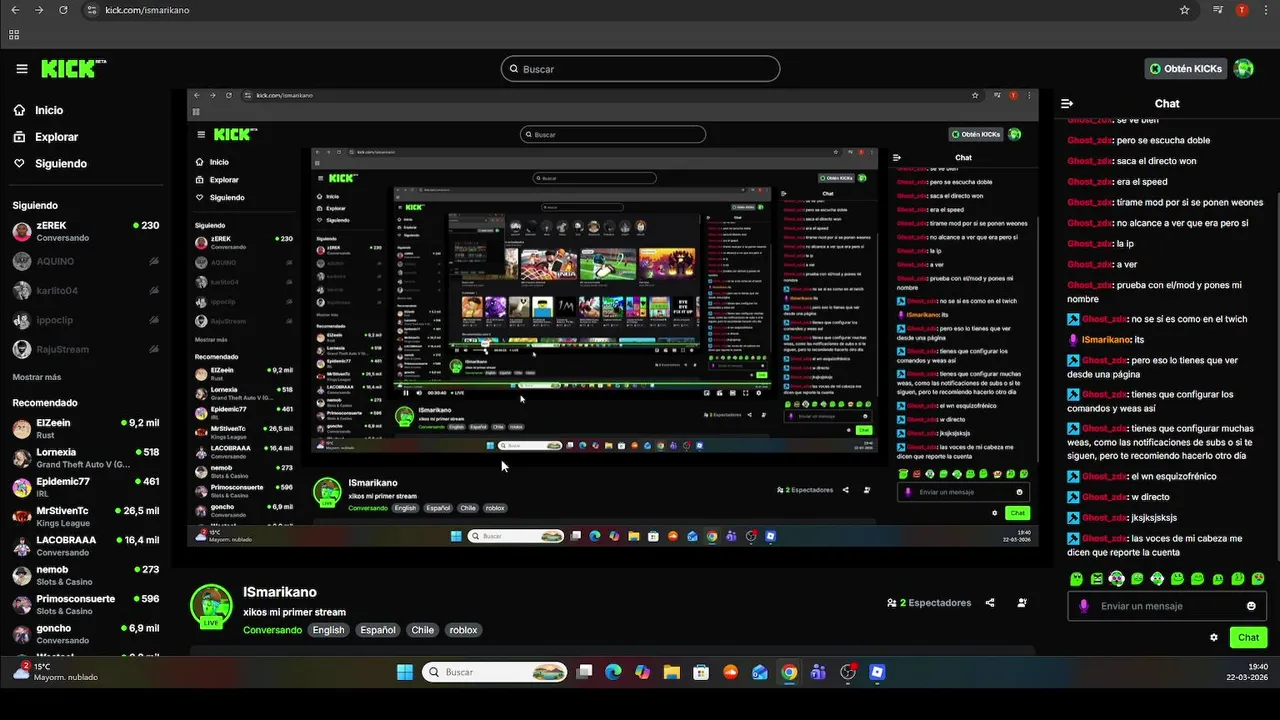Open Microsoft Edge from taskbar
This screenshot has width=1280, height=720.
pos(613,672)
